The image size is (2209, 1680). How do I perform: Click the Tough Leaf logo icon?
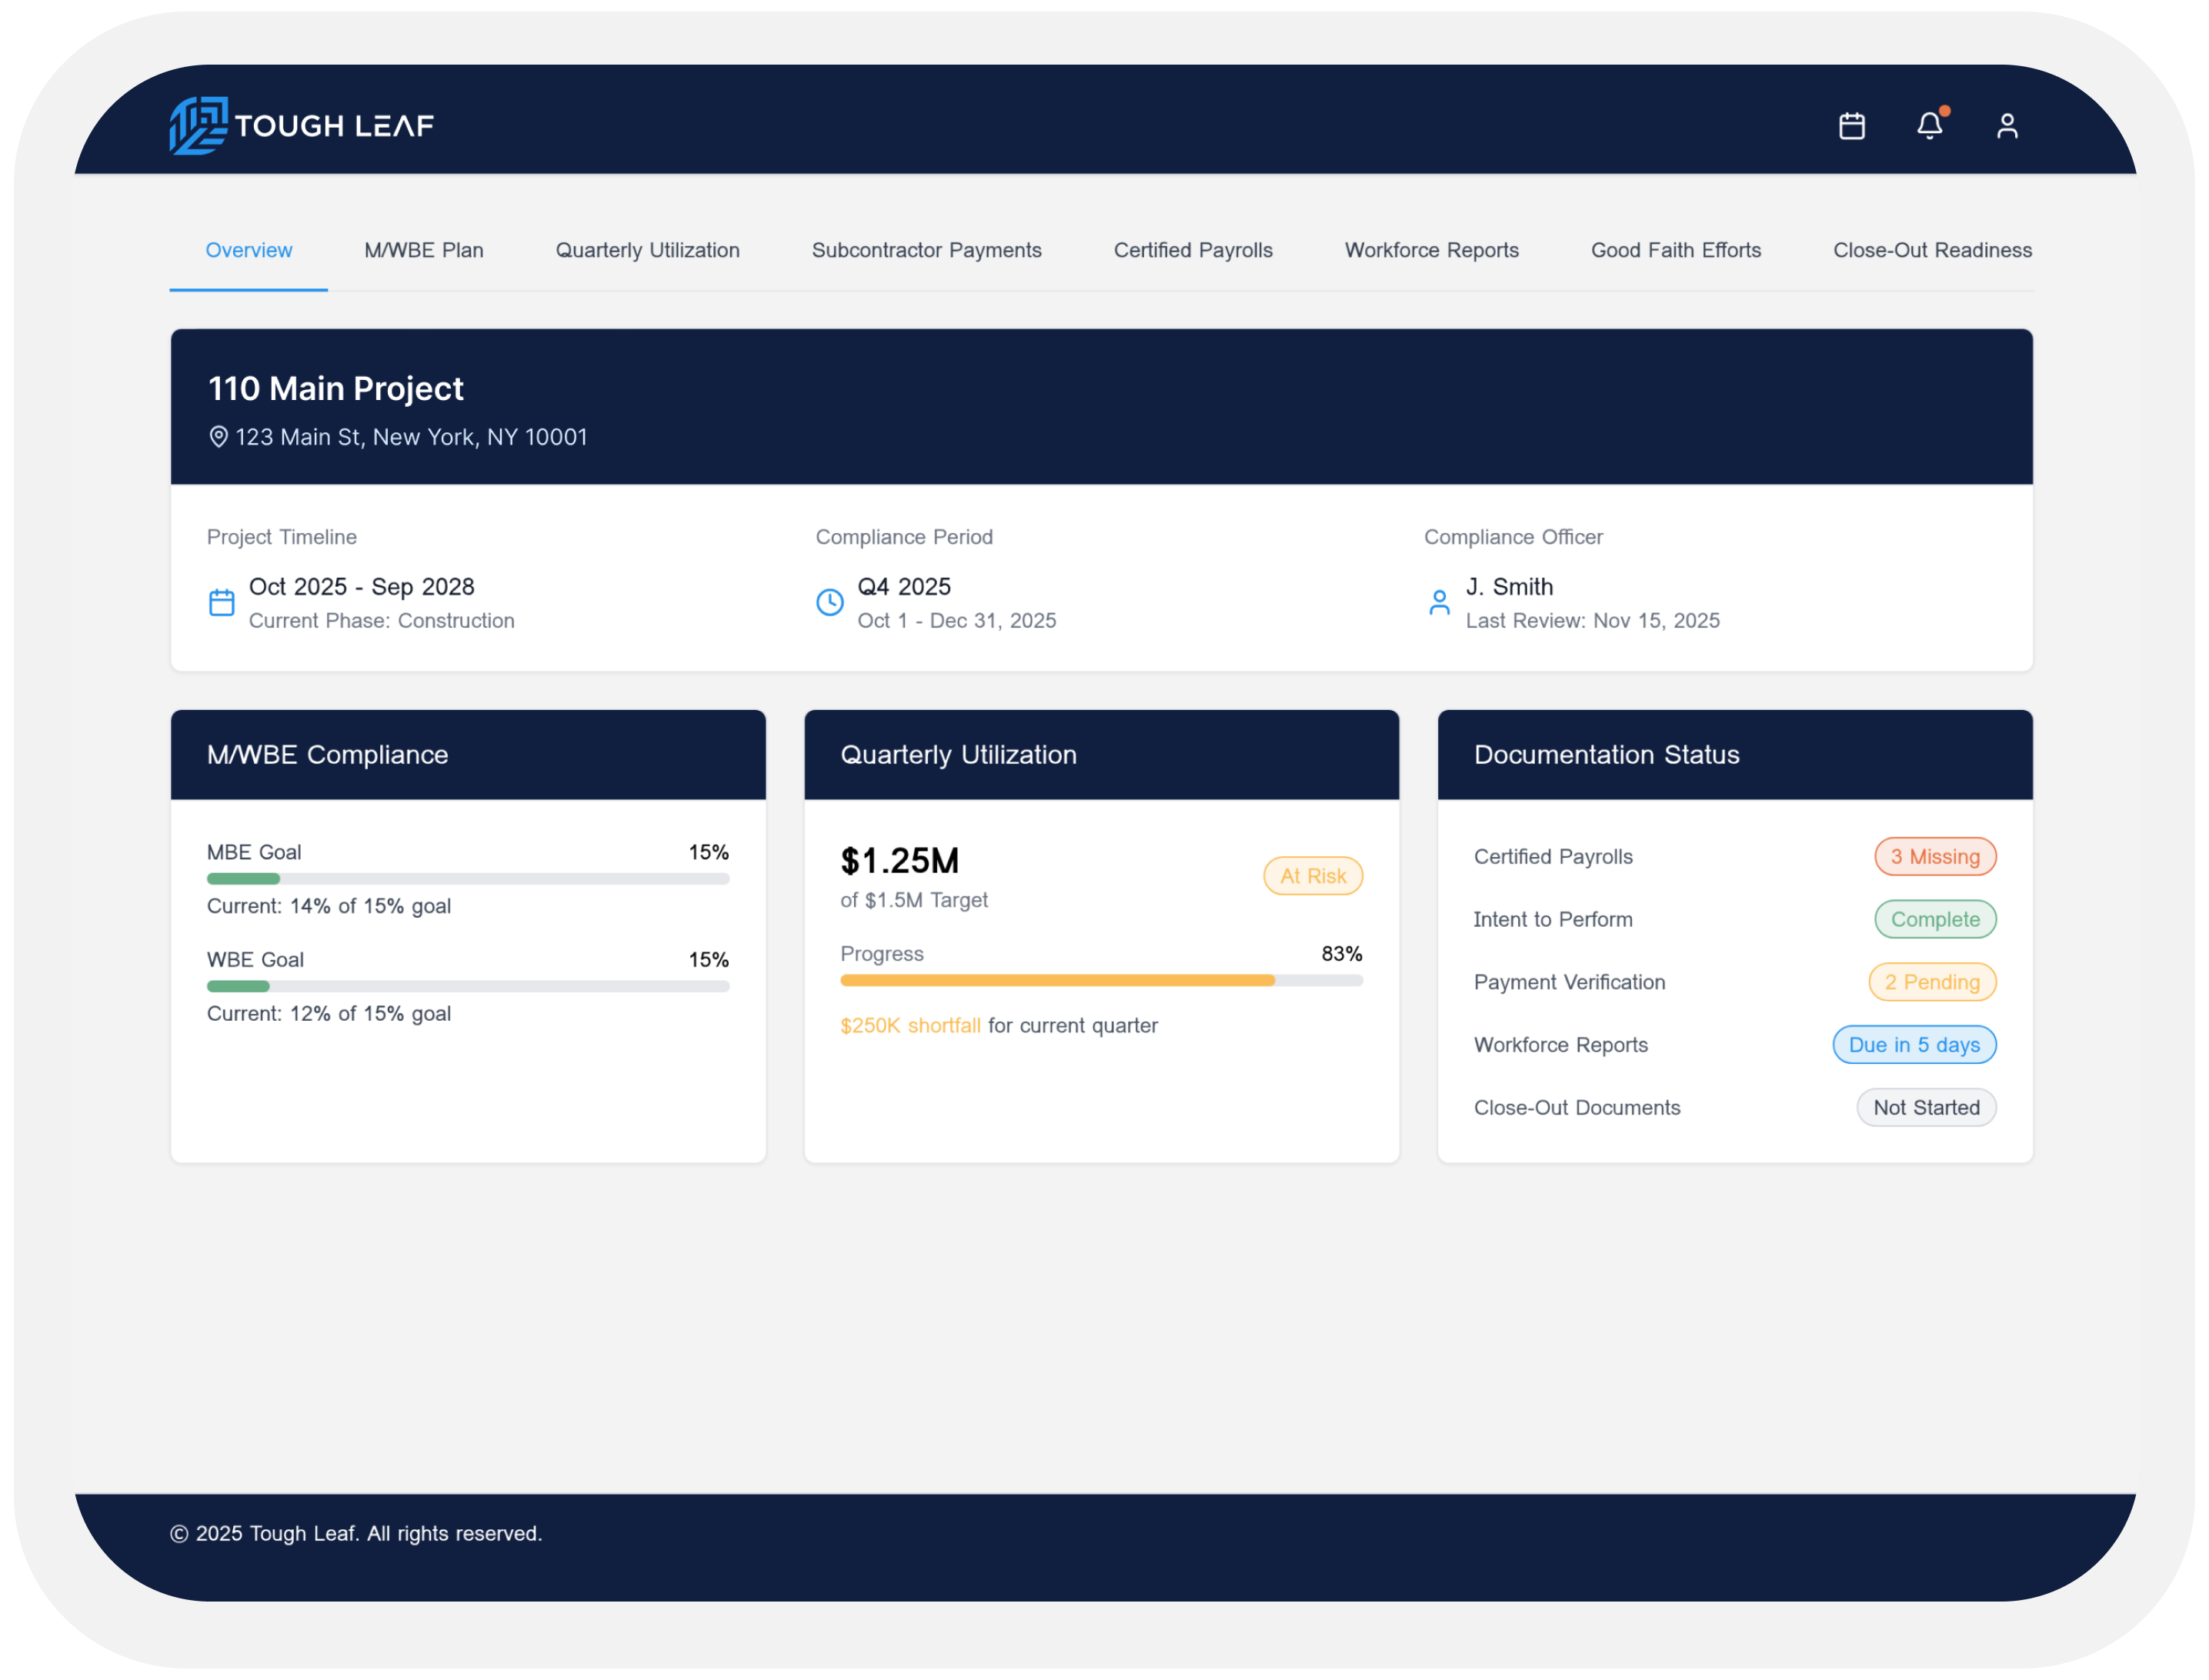[198, 126]
